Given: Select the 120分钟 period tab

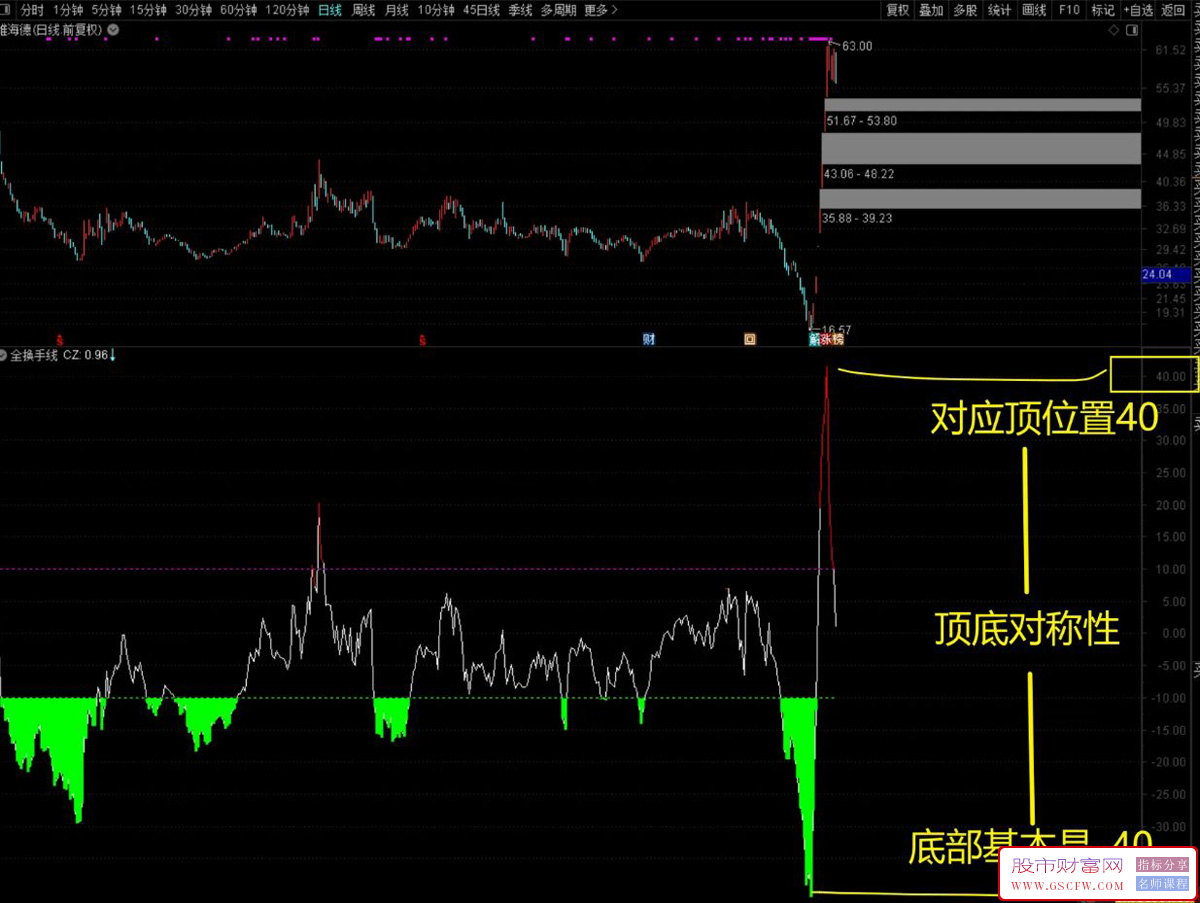Looking at the screenshot, I should tap(286, 10).
